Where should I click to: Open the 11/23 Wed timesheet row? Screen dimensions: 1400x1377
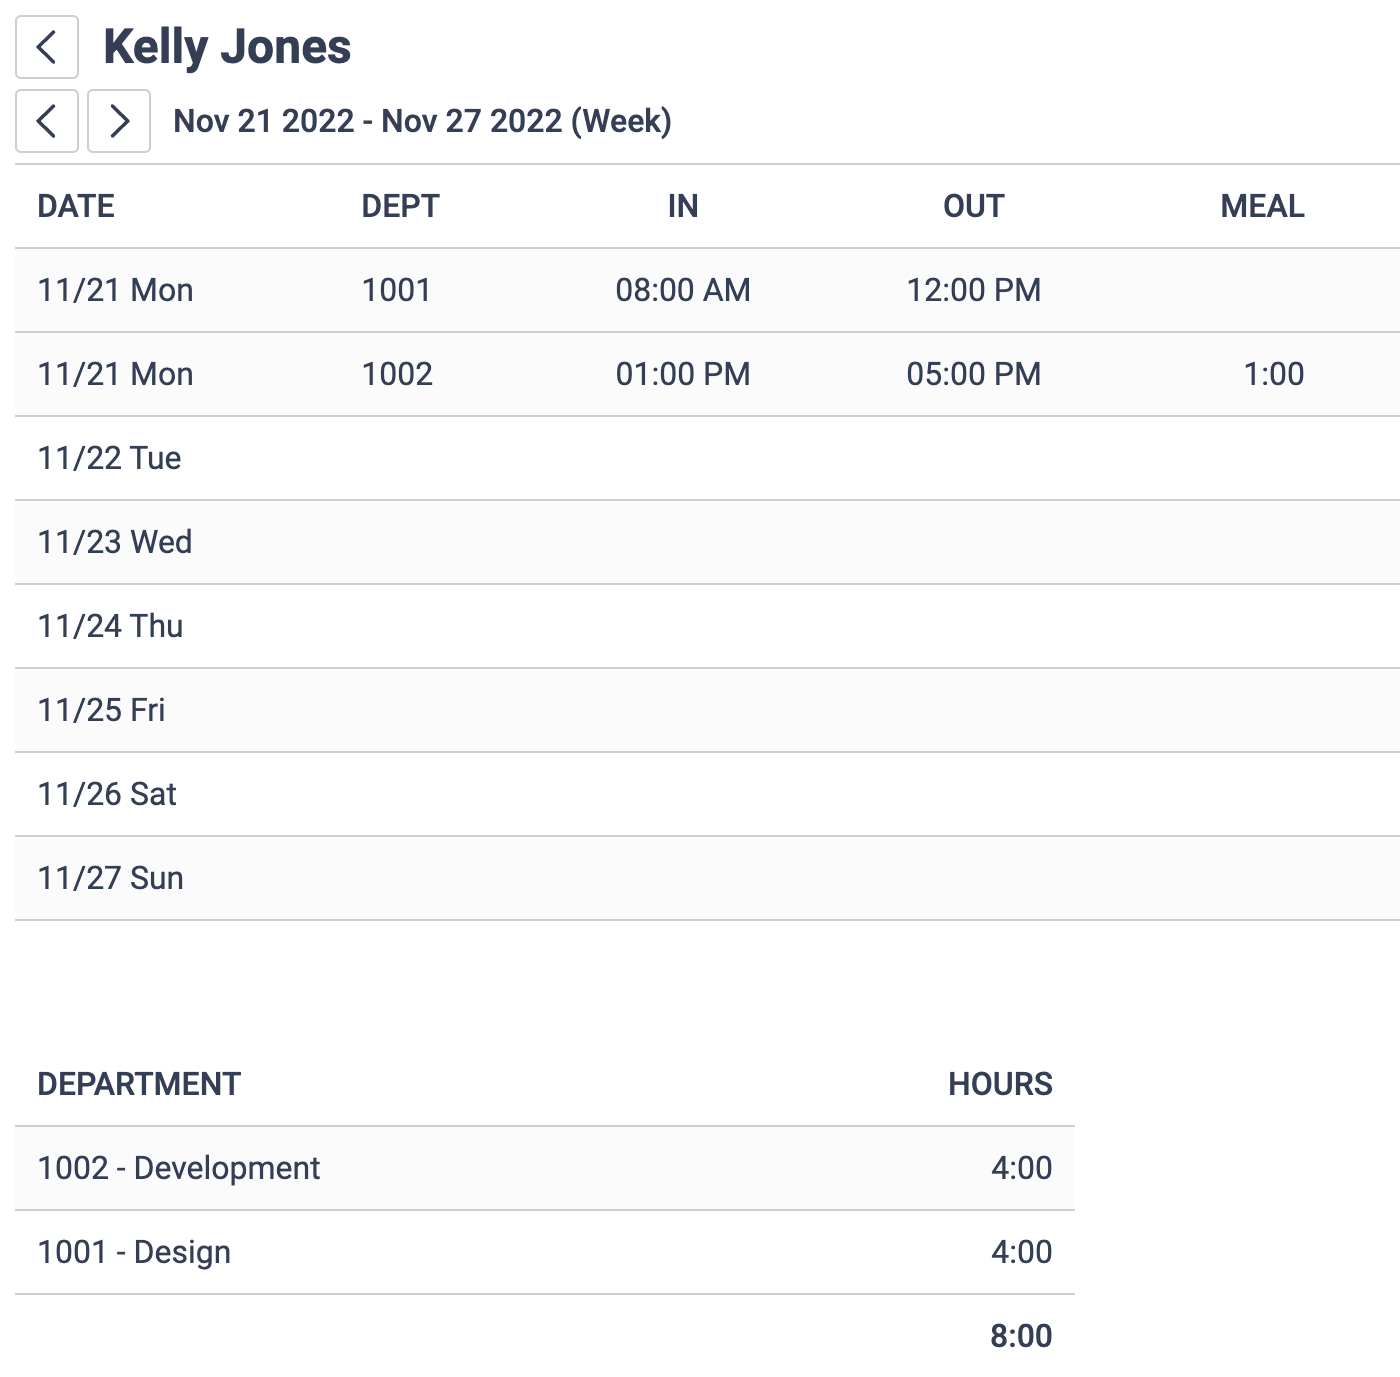coord(500,542)
